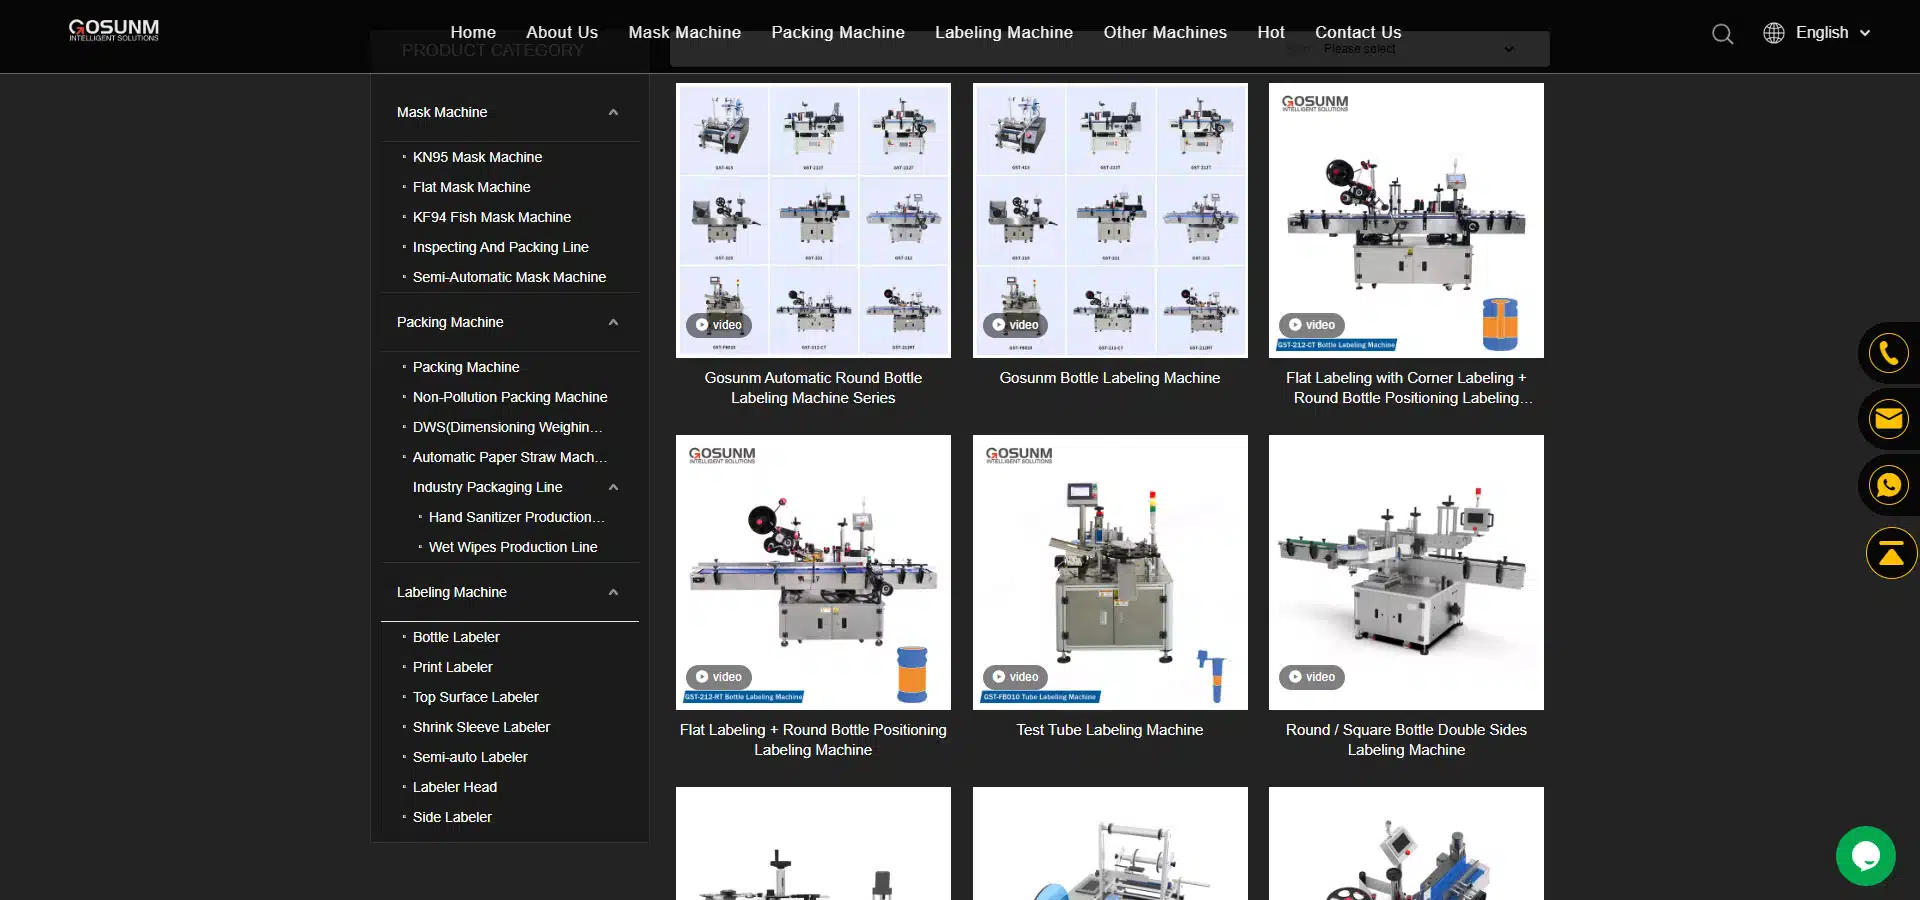This screenshot has width=1920, height=900.
Task: Click the floating phone call icon
Action: click(1888, 353)
